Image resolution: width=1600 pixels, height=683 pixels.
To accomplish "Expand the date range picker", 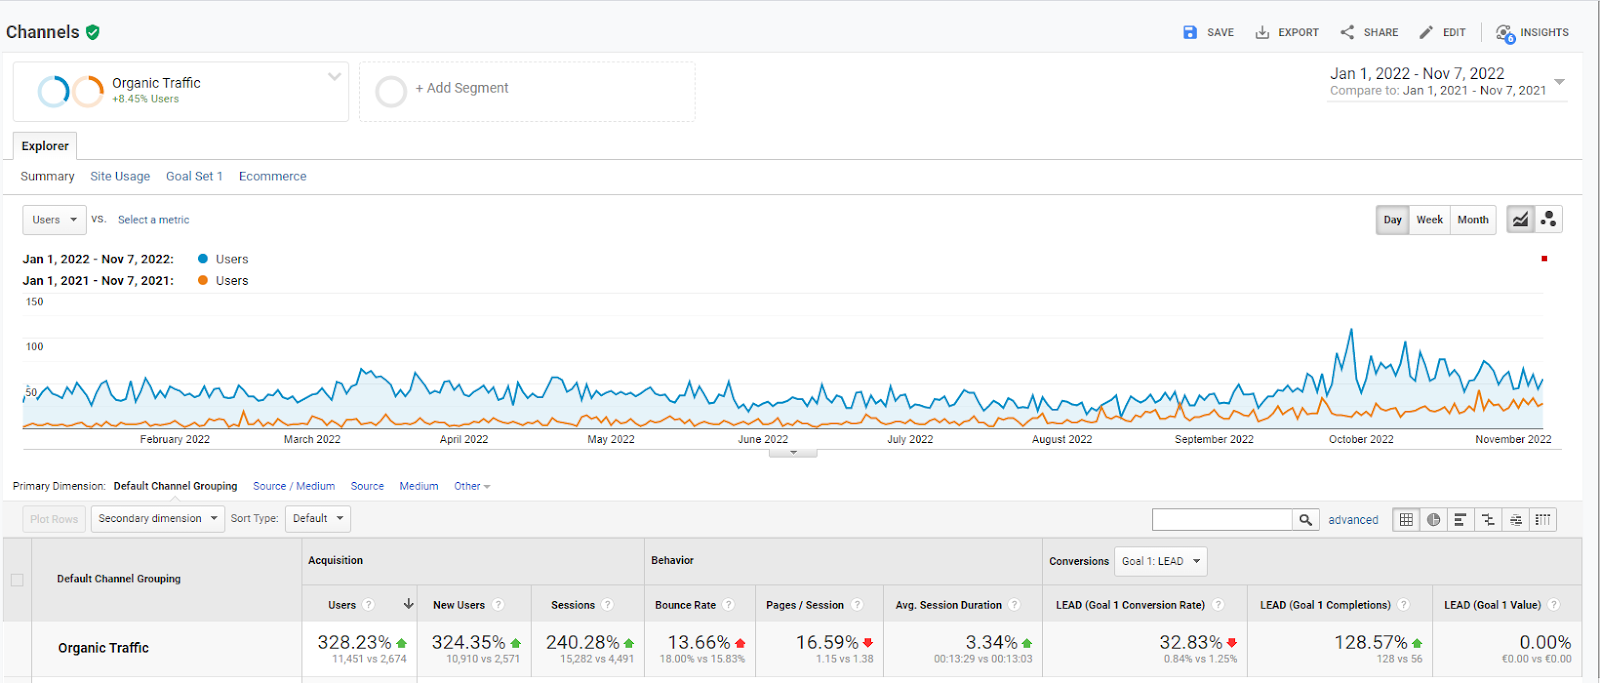I will (x=1559, y=81).
